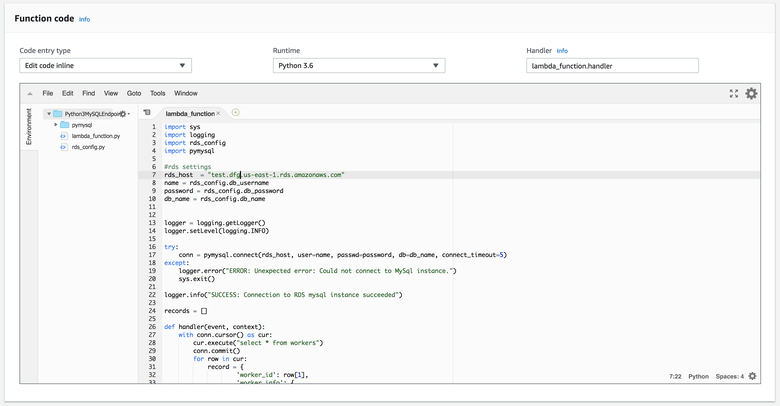Click the Info link next to Function code

point(85,19)
